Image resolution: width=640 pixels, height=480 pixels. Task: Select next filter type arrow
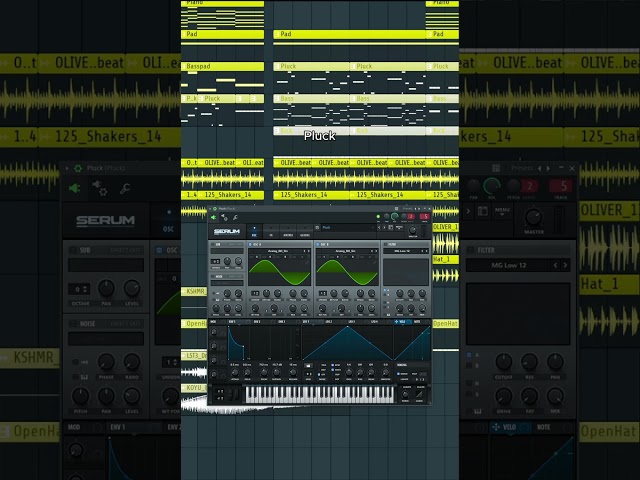[427, 251]
